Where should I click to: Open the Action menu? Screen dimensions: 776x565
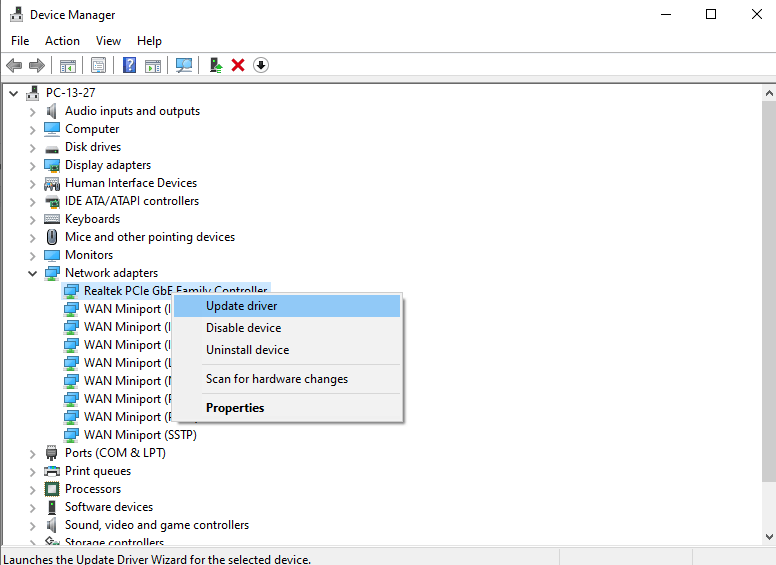click(x=62, y=41)
